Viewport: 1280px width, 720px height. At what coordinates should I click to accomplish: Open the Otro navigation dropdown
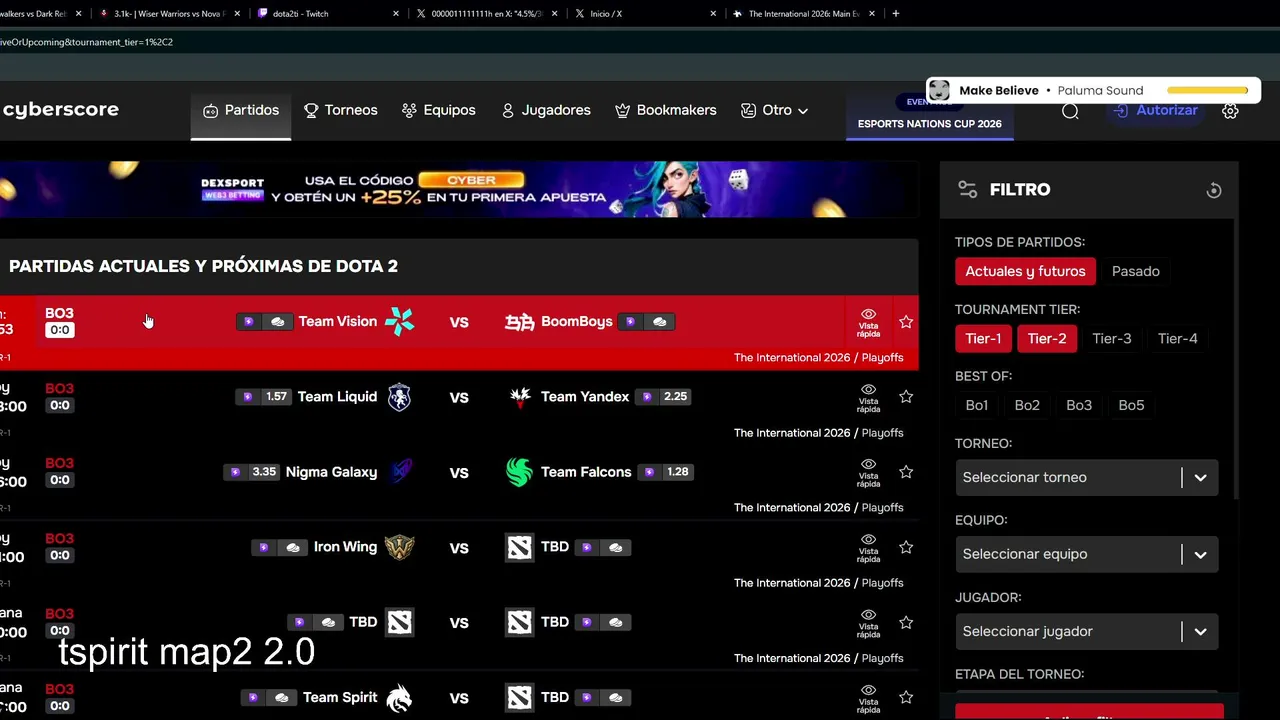tap(775, 110)
